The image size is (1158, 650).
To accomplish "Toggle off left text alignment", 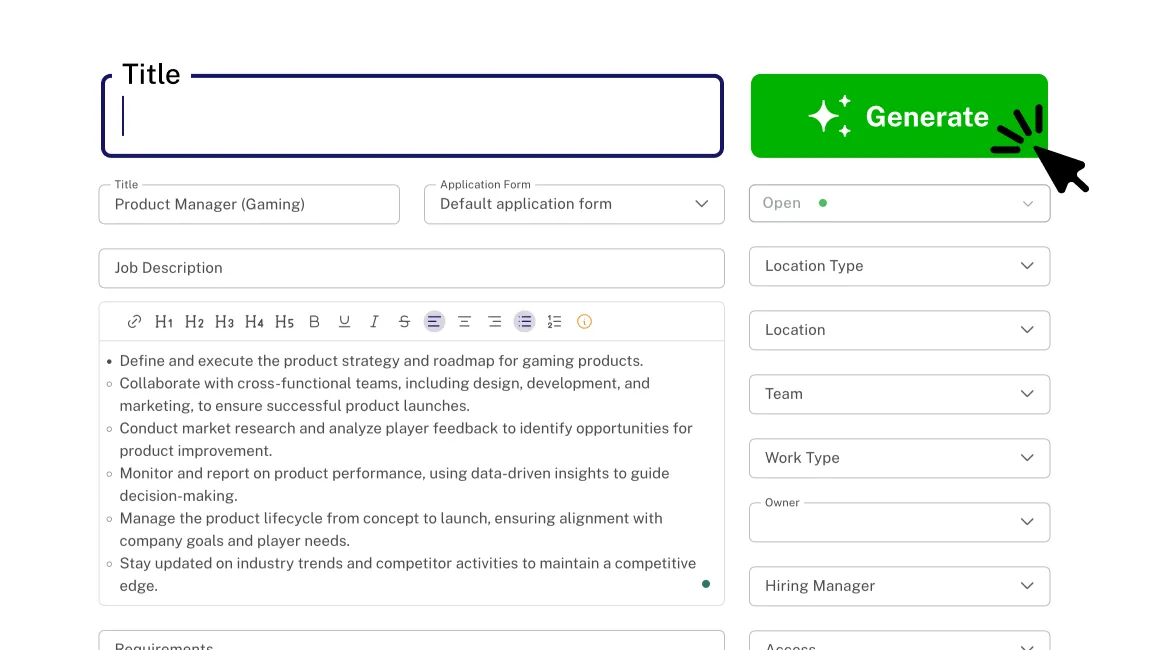I will pyautogui.click(x=434, y=321).
